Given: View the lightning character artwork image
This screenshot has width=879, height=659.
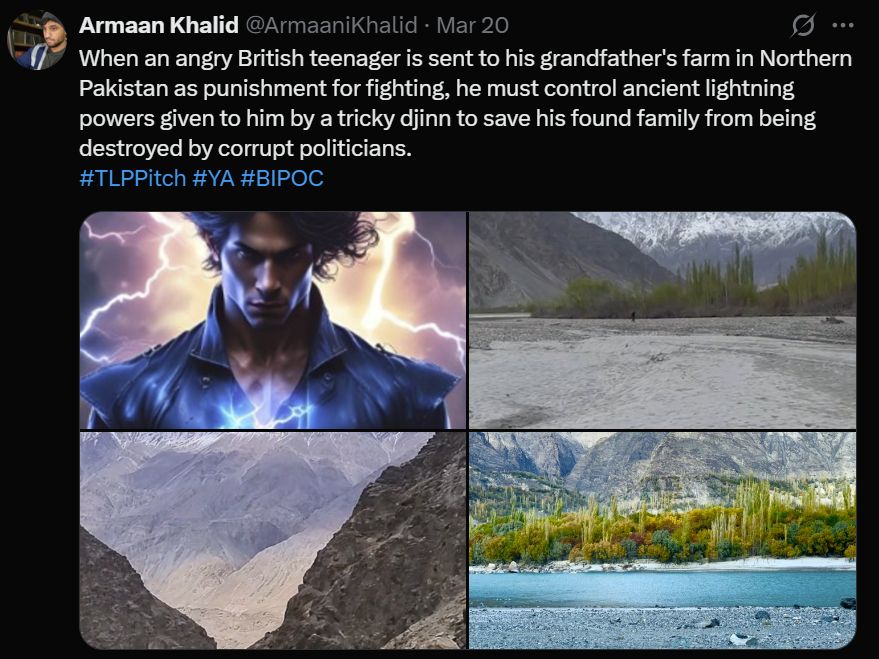Looking at the screenshot, I should coord(272,320).
